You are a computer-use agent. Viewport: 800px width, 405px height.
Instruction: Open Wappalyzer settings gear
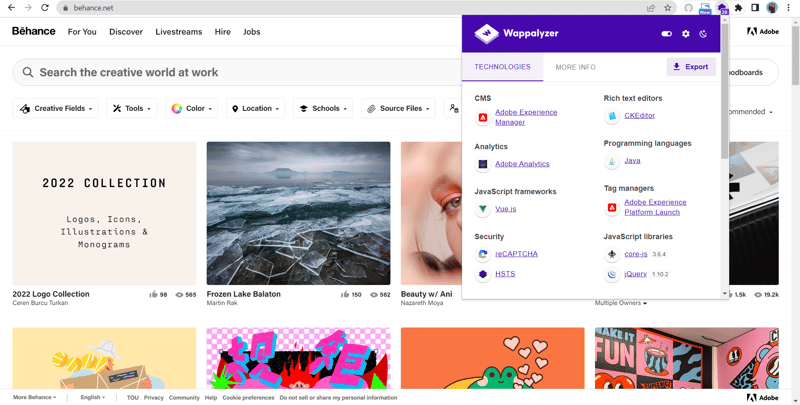coord(686,34)
